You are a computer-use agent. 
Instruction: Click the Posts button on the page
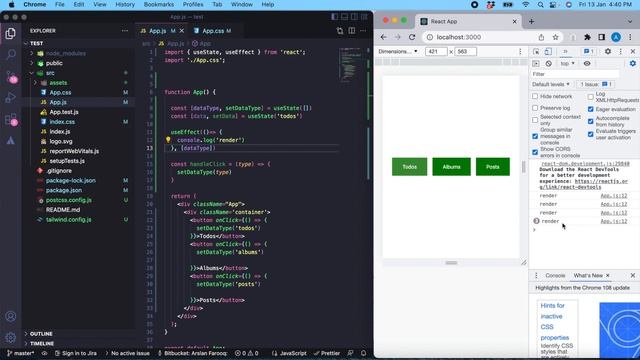click(493, 167)
